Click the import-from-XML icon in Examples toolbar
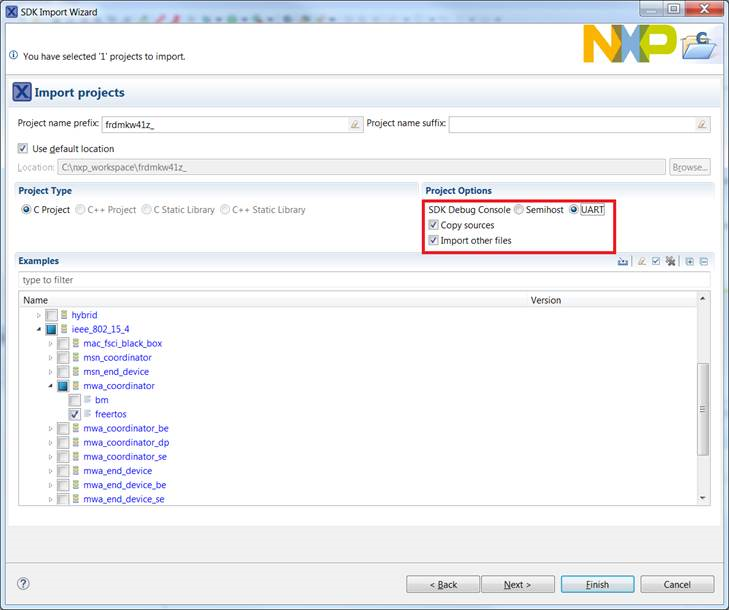729x610 pixels. 623,262
